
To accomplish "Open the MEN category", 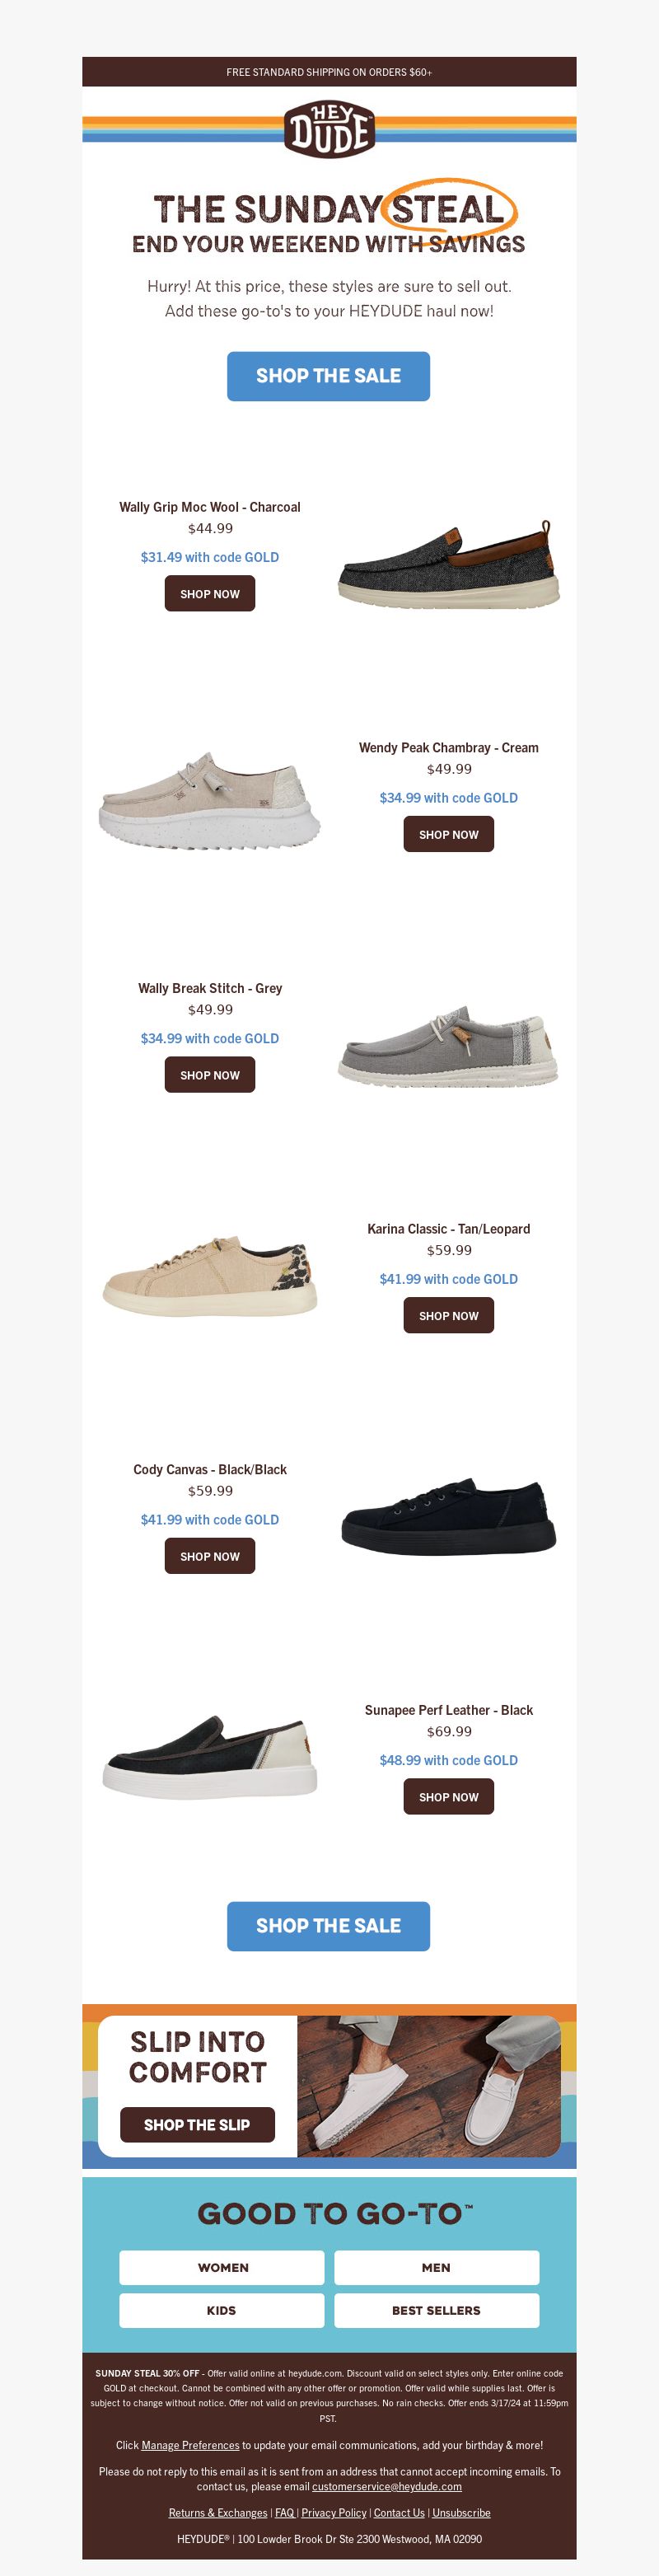I will tap(436, 2267).
